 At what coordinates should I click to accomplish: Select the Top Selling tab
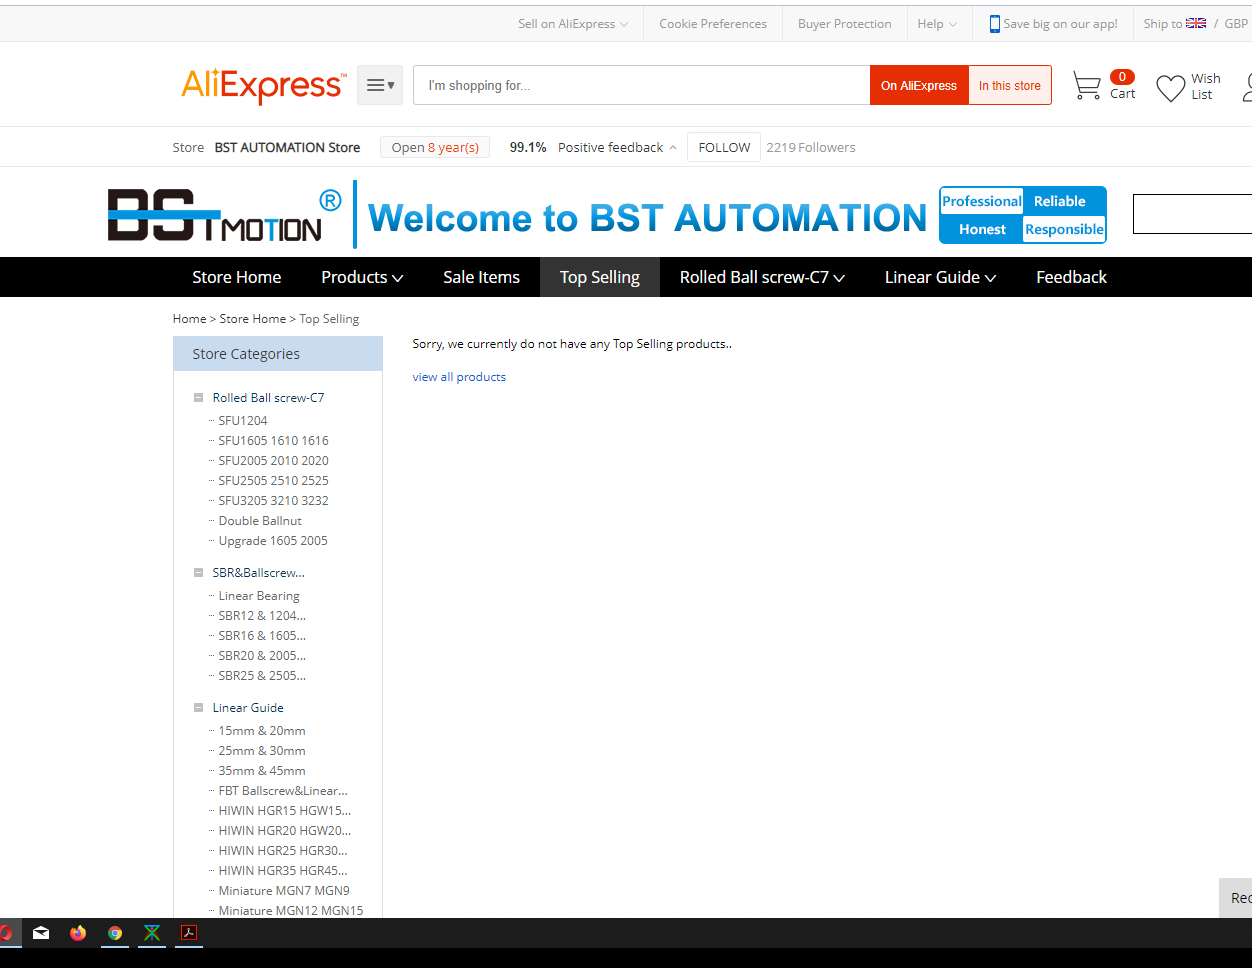[x=600, y=277]
